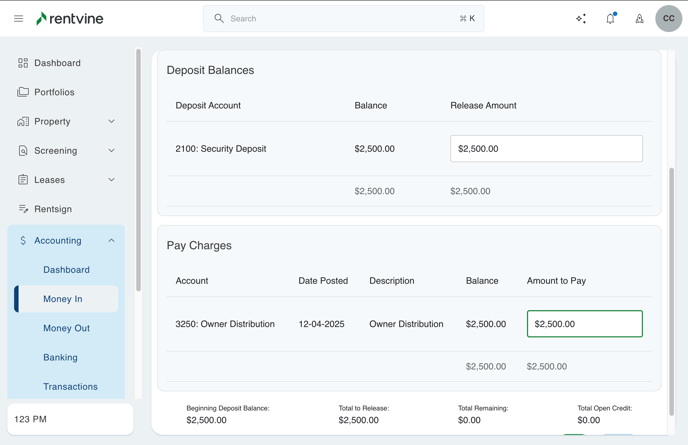688x445 pixels.
Task: Click the alerts icon beside the bell
Action: pos(639,18)
